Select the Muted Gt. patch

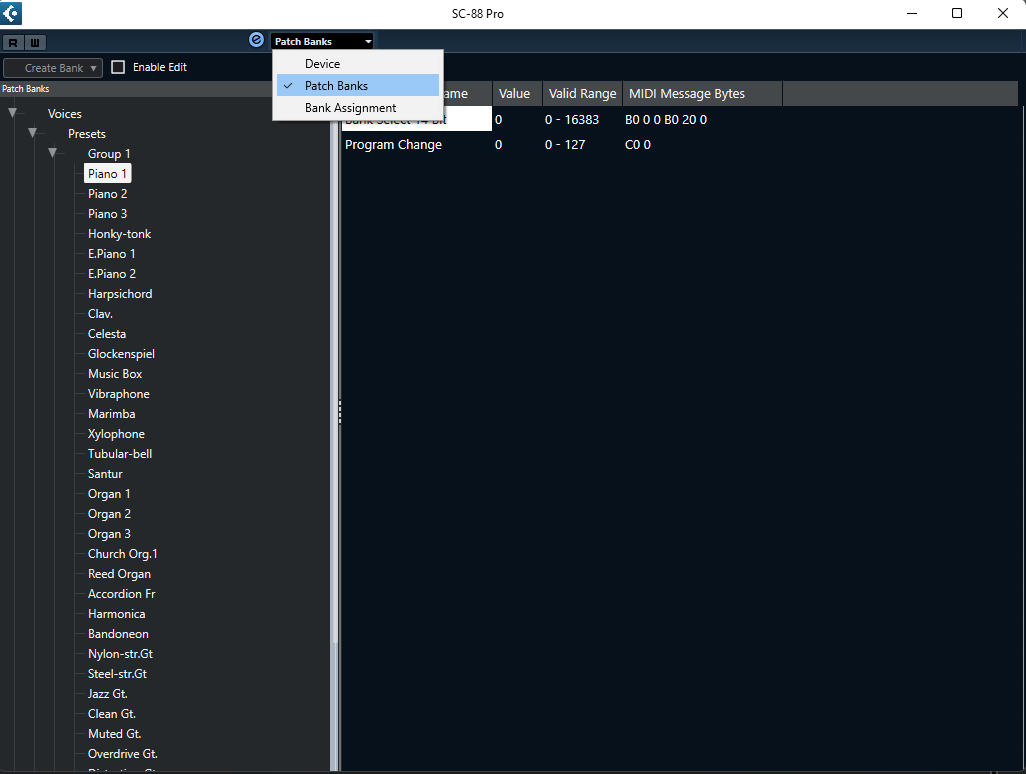115,734
